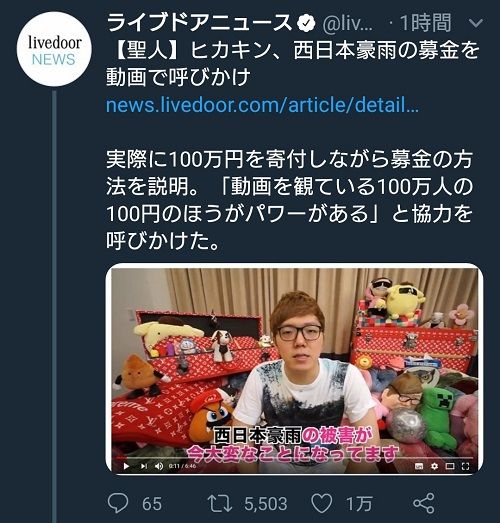Image resolution: width=500 pixels, height=523 pixels.
Task: Play the embedded video
Action: 126,466
